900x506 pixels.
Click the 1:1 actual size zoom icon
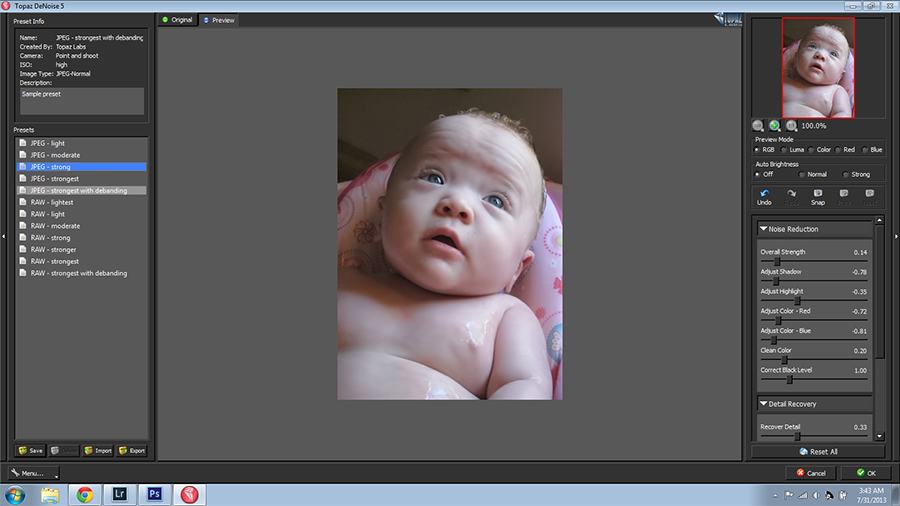pyautogui.click(x=792, y=125)
